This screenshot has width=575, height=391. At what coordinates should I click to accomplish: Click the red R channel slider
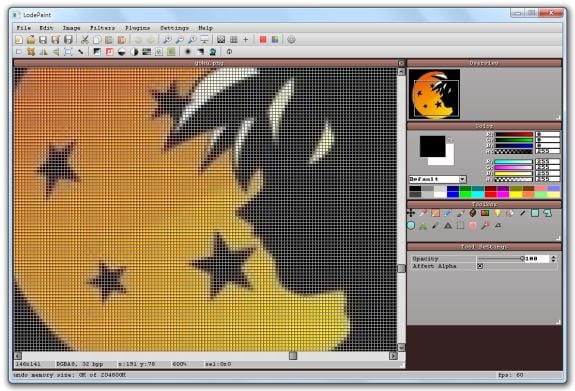[x=514, y=134]
